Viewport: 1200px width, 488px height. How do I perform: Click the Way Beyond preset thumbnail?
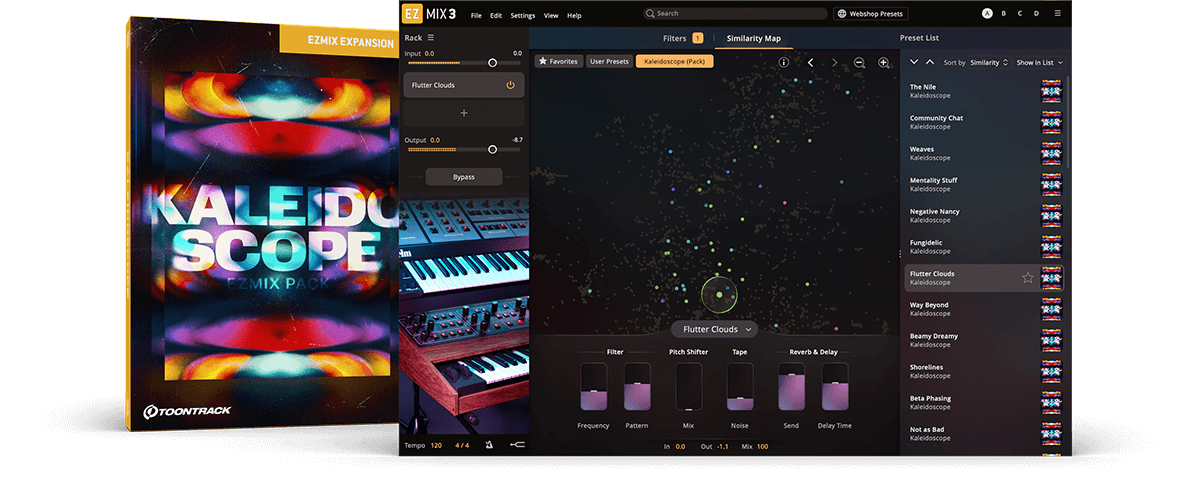1051,309
